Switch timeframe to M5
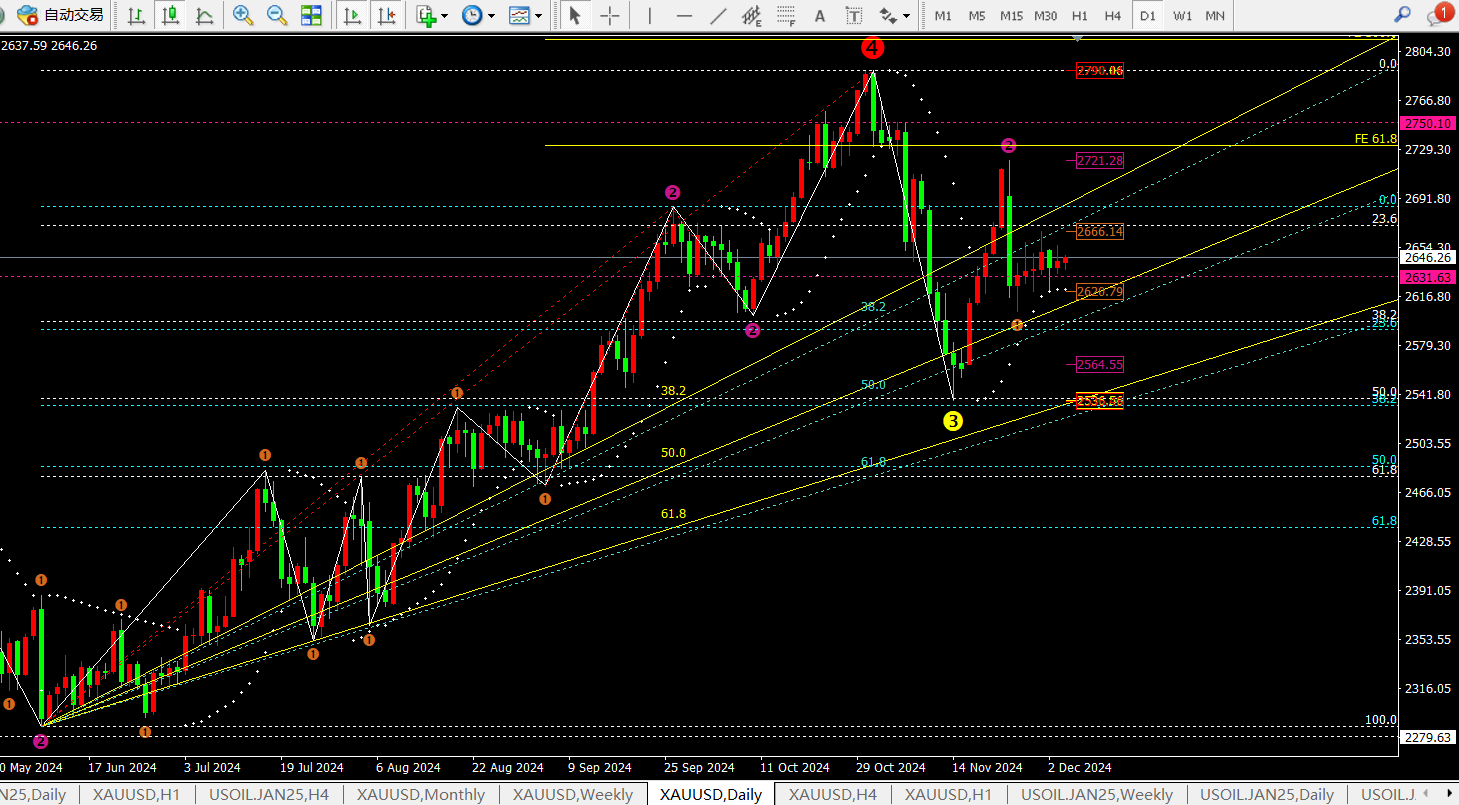The height and width of the screenshot is (805, 1459). (x=977, y=15)
